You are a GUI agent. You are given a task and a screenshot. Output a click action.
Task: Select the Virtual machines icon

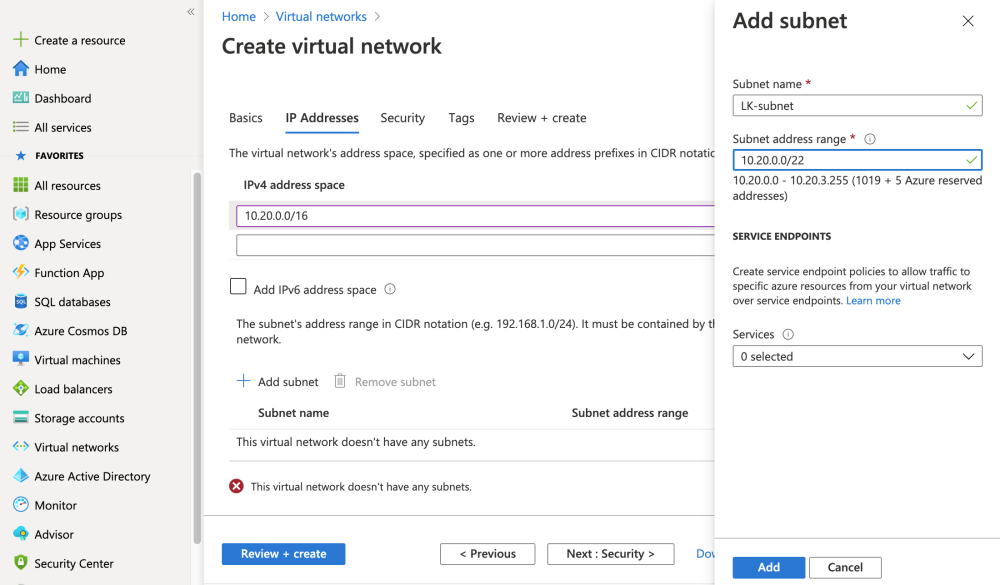(20, 359)
